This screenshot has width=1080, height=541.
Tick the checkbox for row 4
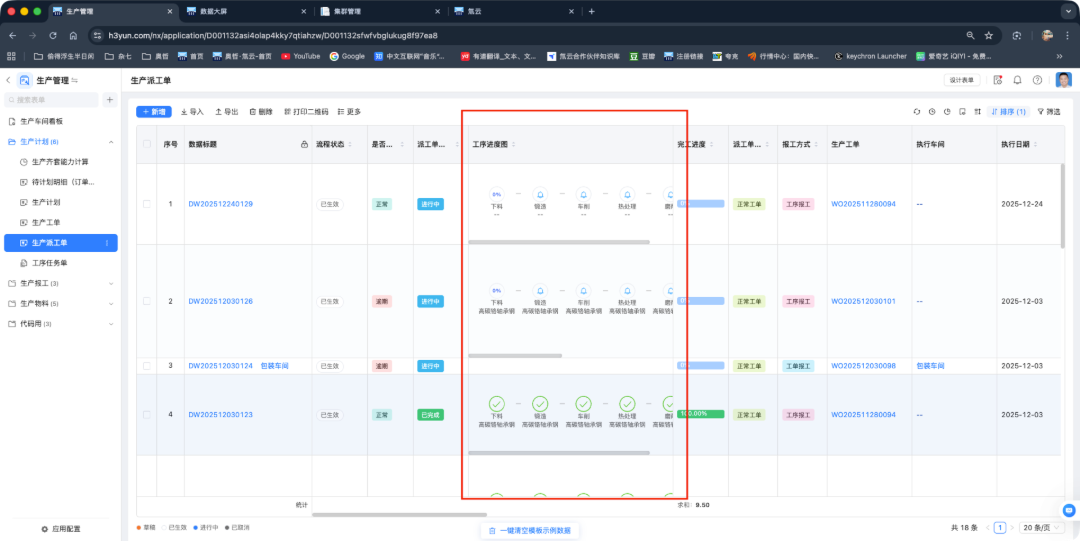point(147,415)
